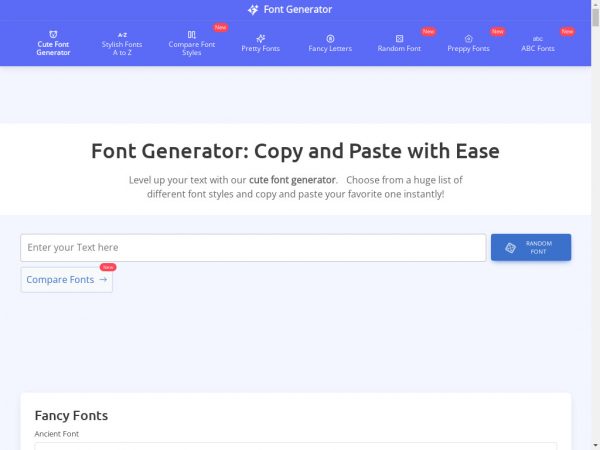Image resolution: width=600 pixels, height=450 pixels.
Task: Click the Ancient Font label
Action: (57, 434)
